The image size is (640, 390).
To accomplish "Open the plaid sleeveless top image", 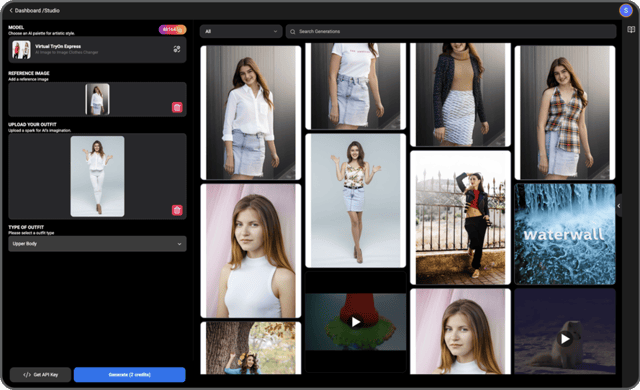I will [565, 112].
